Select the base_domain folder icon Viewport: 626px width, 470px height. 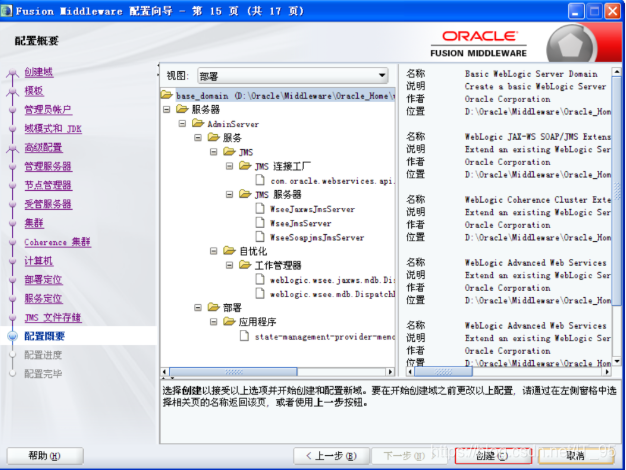pos(166,95)
